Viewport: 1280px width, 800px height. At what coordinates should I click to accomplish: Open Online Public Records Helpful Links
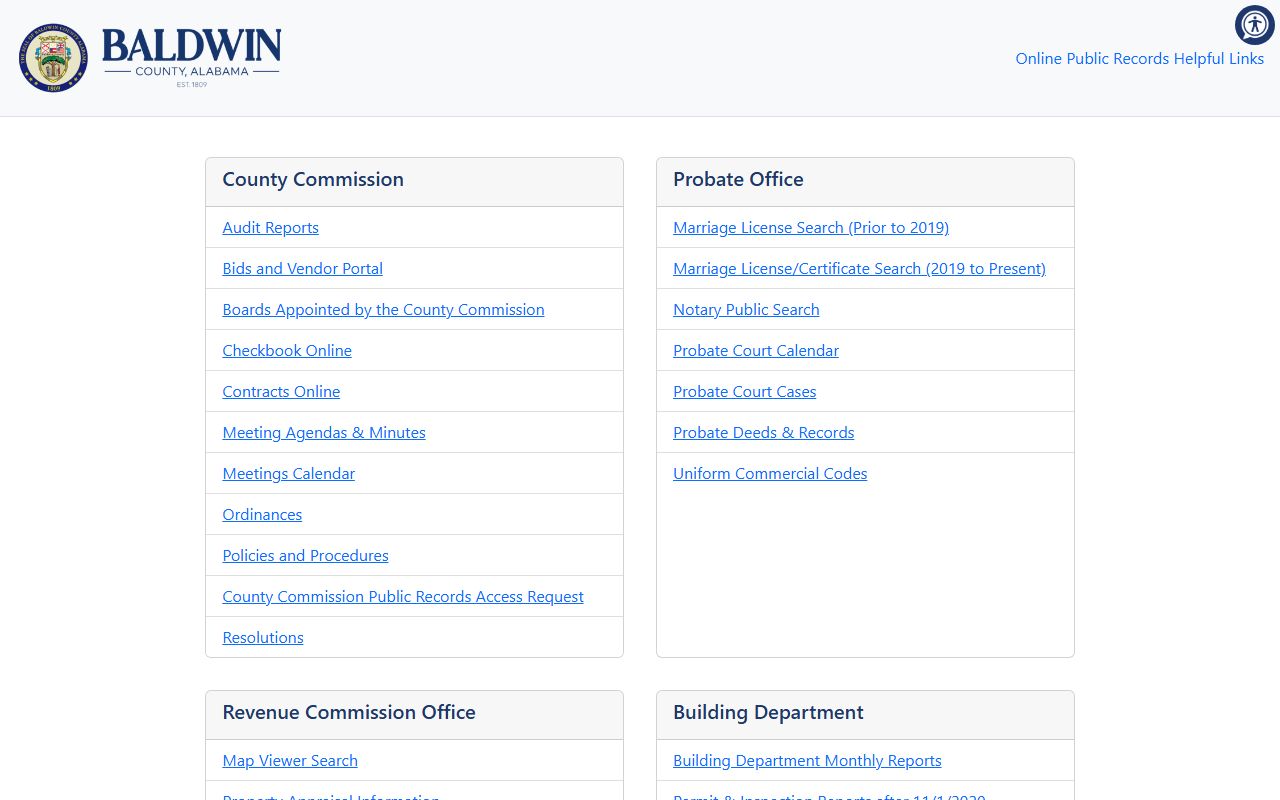1139,59
